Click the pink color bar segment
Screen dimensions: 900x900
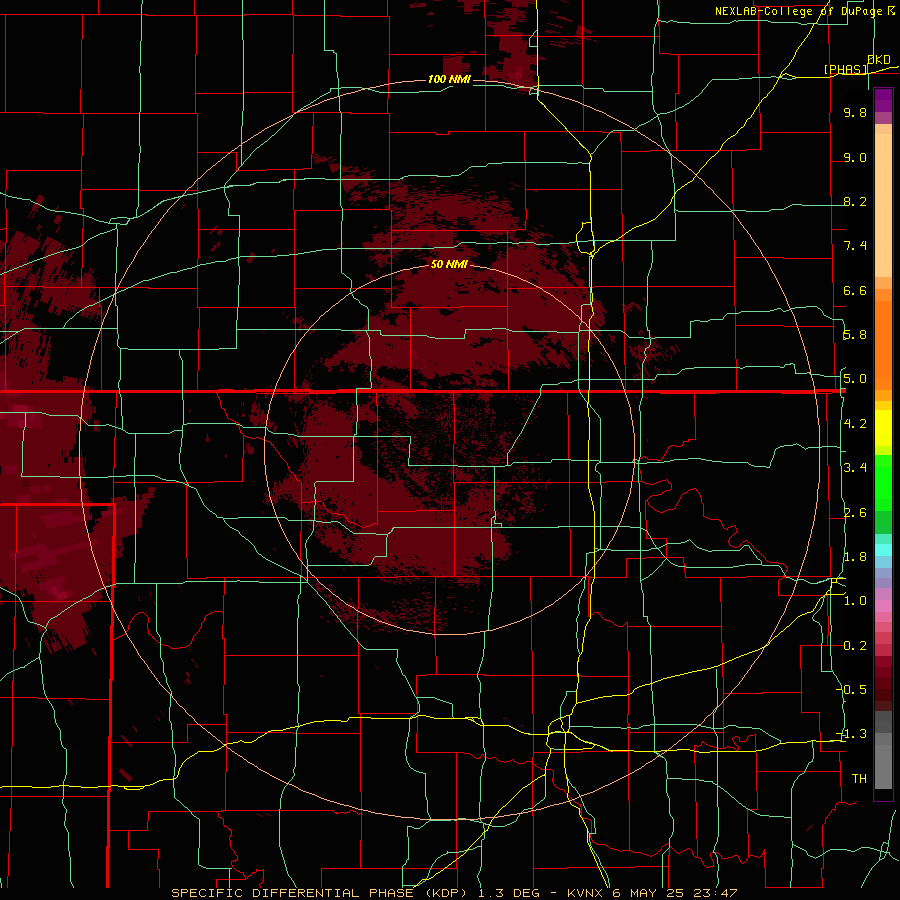tap(883, 606)
